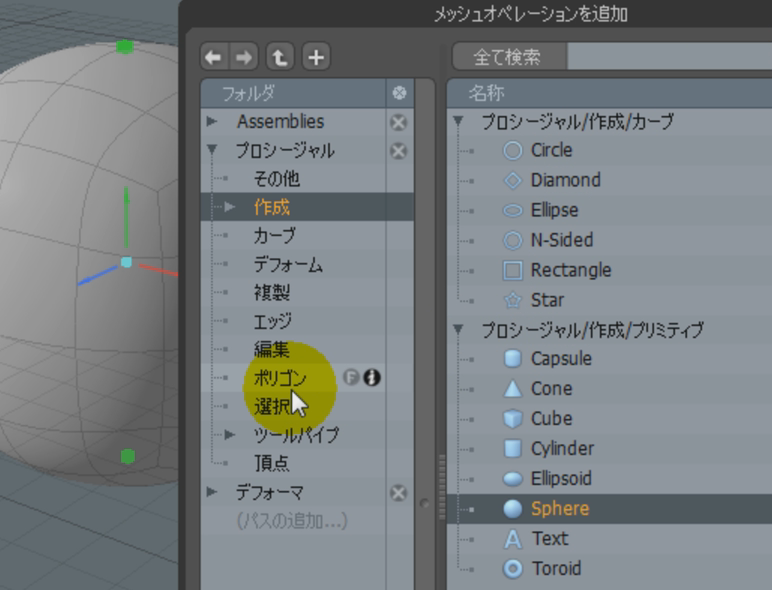The width and height of the screenshot is (772, 590).
Task: Select the Star curve icon
Action: pos(513,300)
